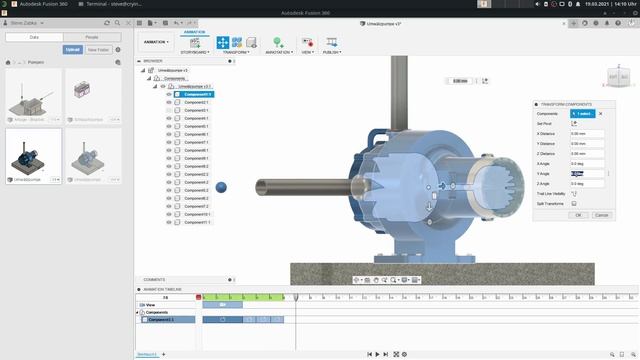Toggle visibility of Component11:1
The width and height of the screenshot is (640, 360).
pos(169,222)
